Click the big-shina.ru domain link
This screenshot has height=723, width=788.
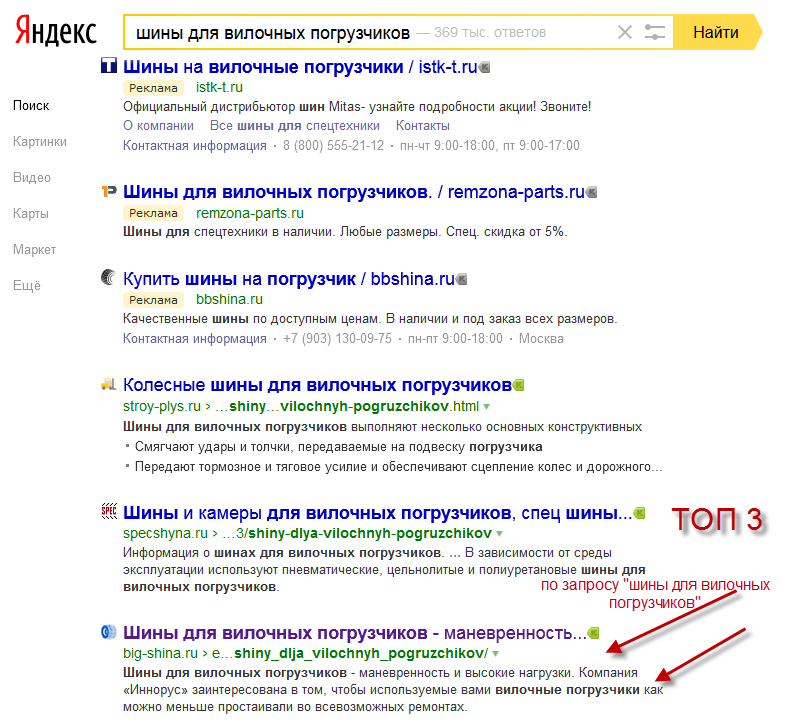tap(160, 653)
